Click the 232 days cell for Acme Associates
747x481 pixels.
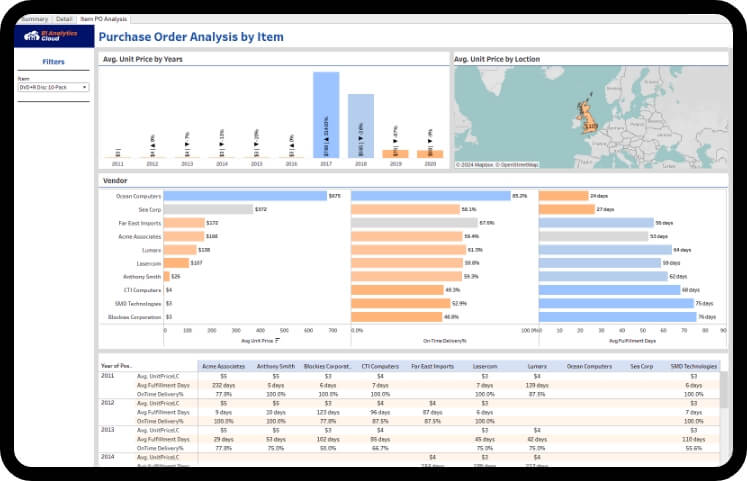click(223, 385)
